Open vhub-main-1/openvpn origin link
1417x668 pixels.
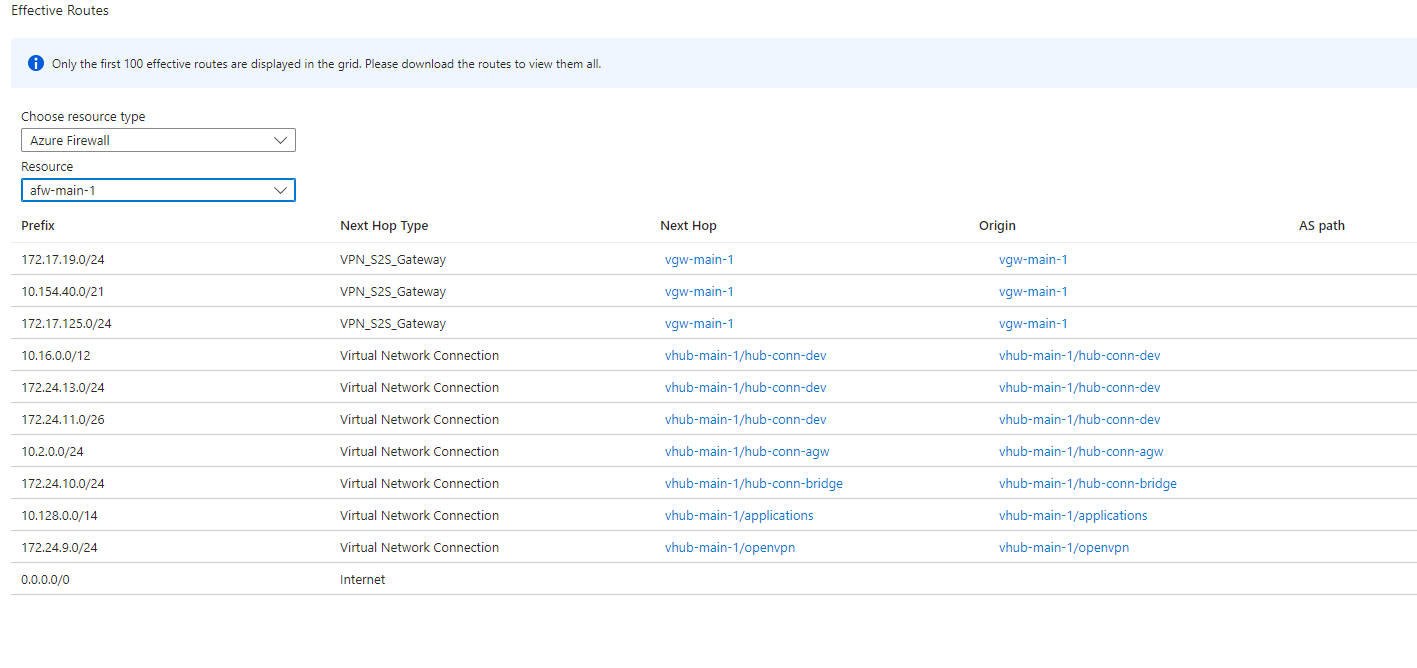[x=1063, y=547]
